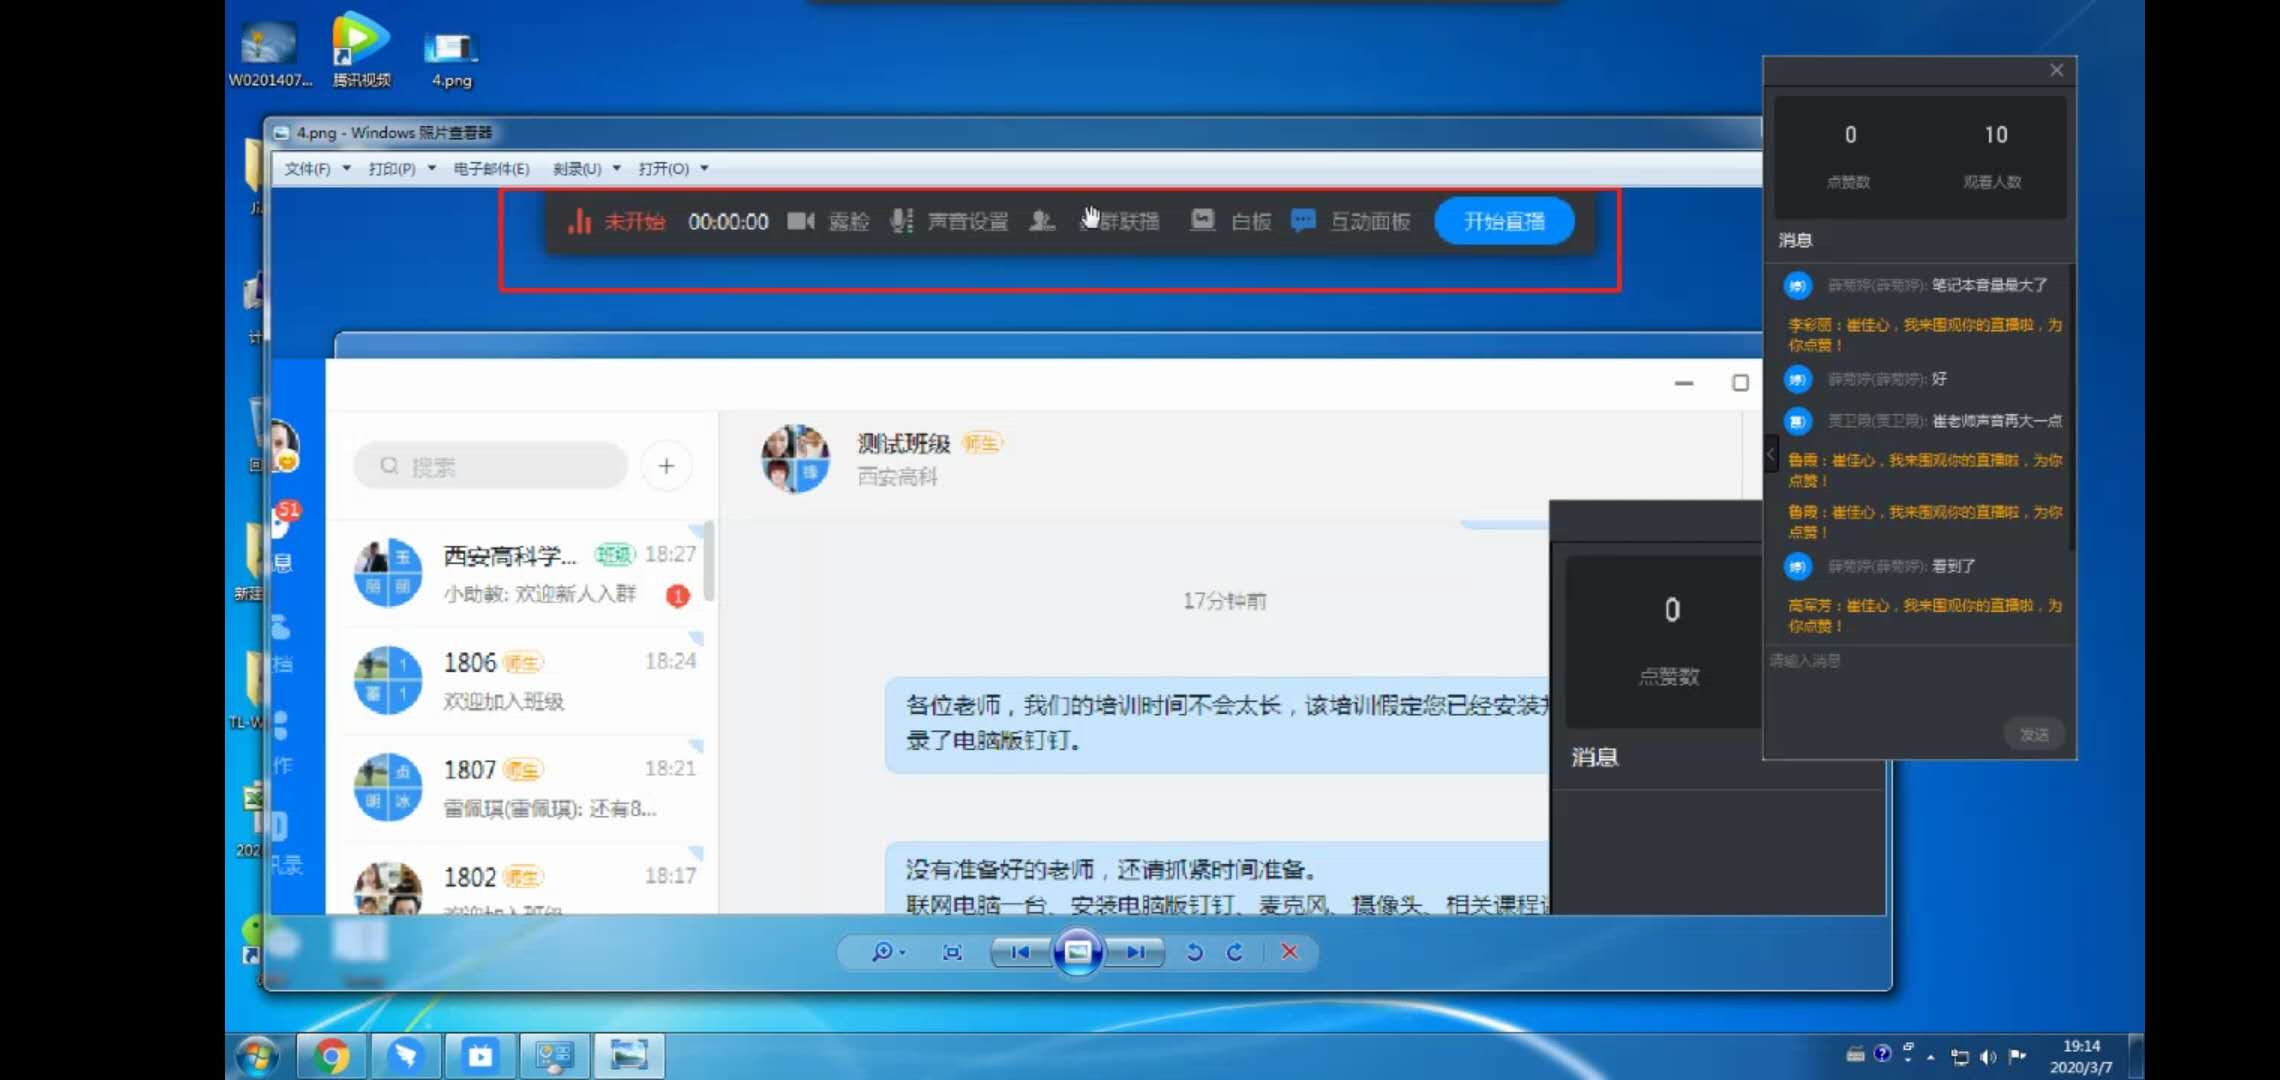The height and width of the screenshot is (1080, 2280).
Task: Open the 电子邮件(E) menu item
Action: click(x=491, y=169)
